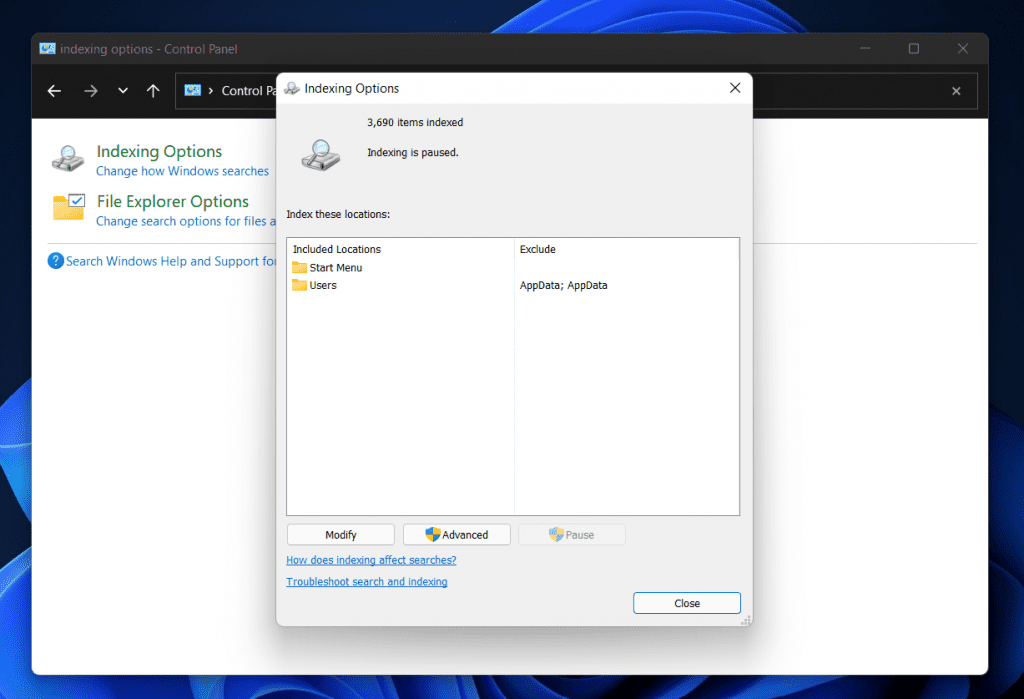
Task: Click the drive-and-magnifier icon in the dialog
Action: click(320, 156)
